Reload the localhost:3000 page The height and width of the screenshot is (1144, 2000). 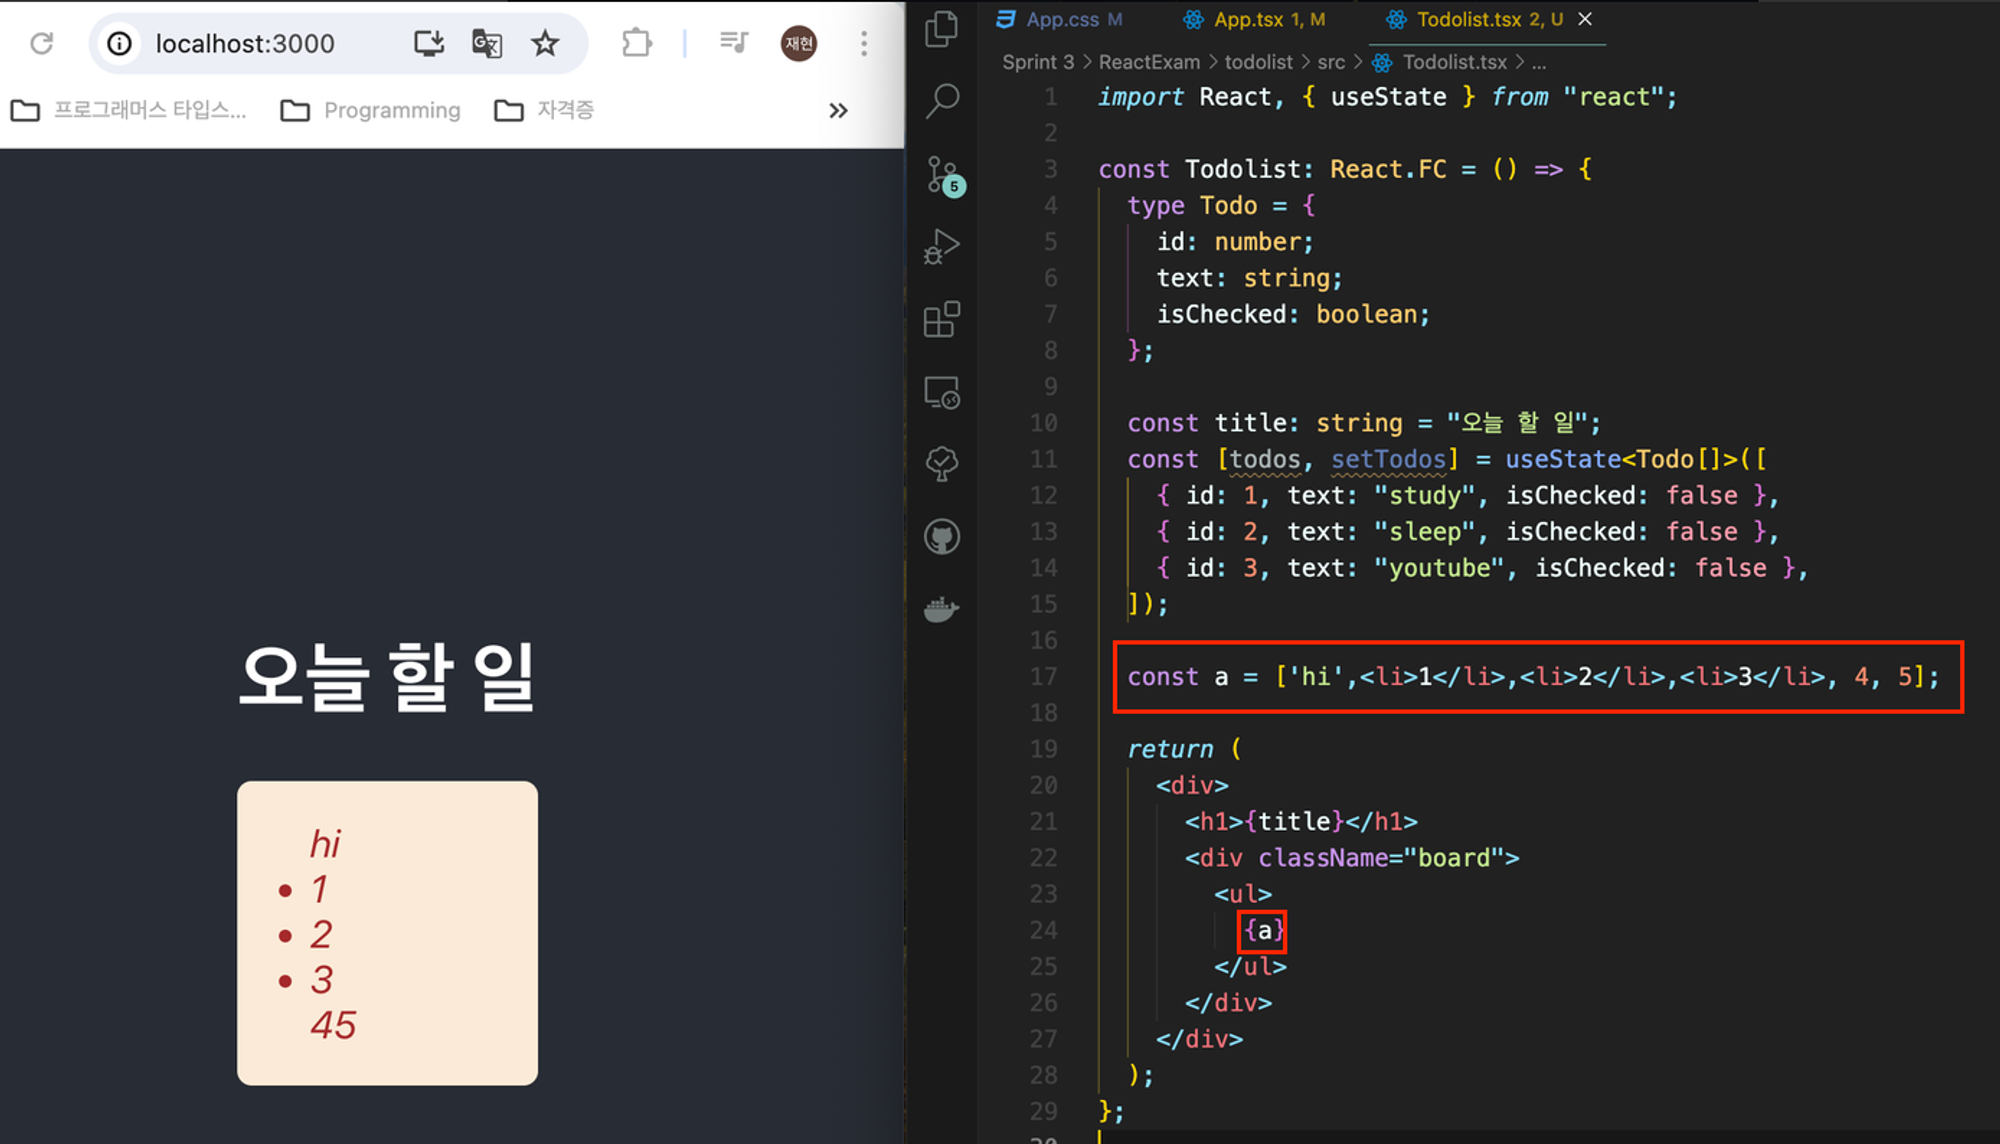click(41, 43)
